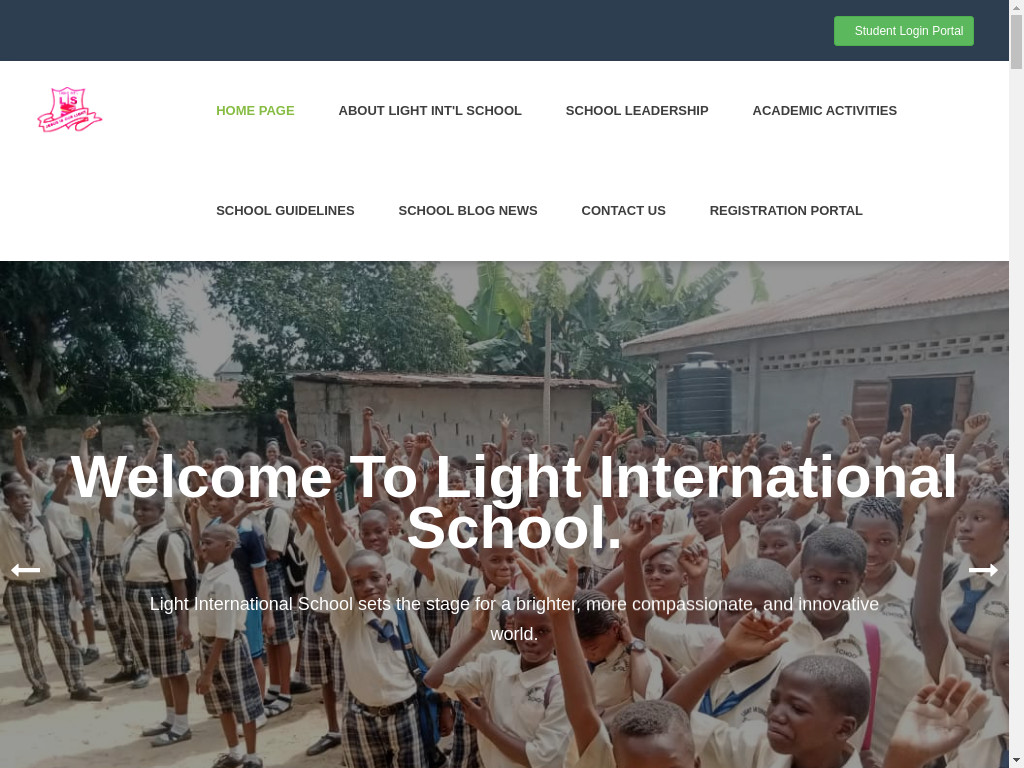Open the Student Login Portal
The width and height of the screenshot is (1024, 768).
coord(903,31)
